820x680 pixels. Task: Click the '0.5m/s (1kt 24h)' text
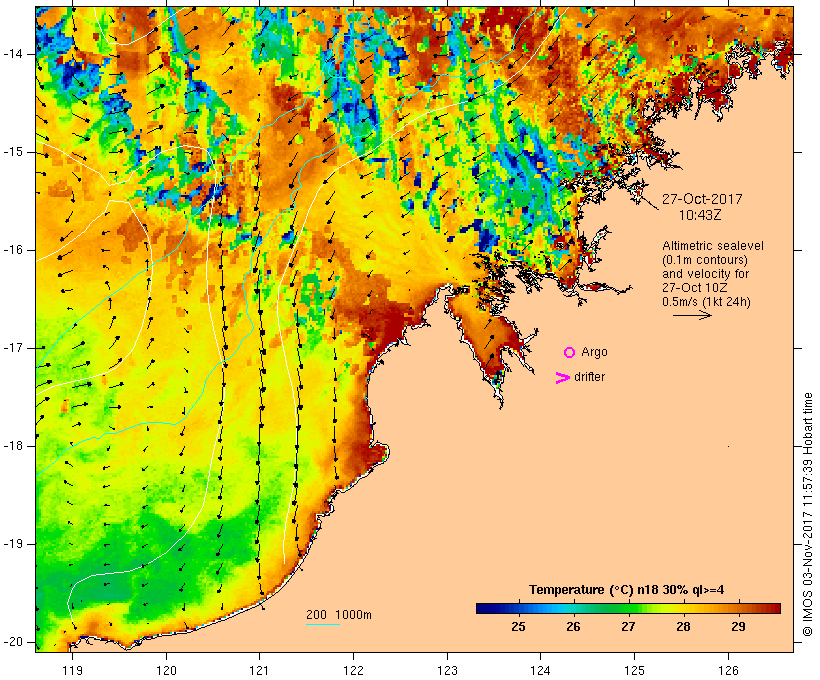pyautogui.click(x=706, y=302)
